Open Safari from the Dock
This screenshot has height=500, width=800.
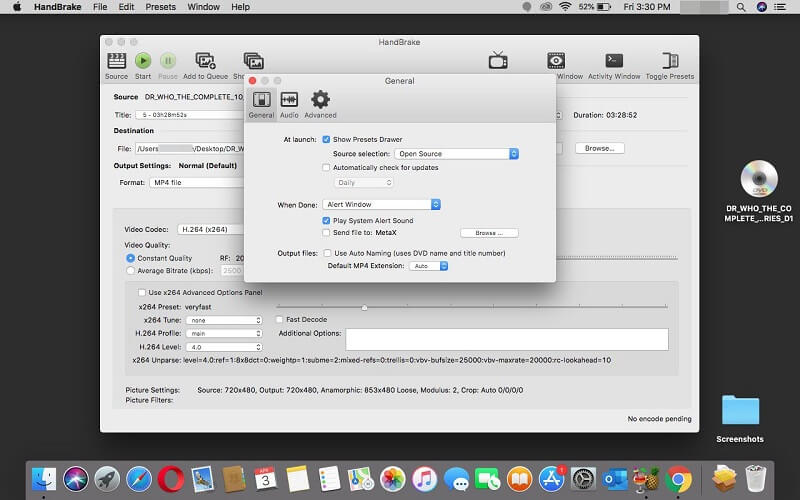click(x=139, y=479)
